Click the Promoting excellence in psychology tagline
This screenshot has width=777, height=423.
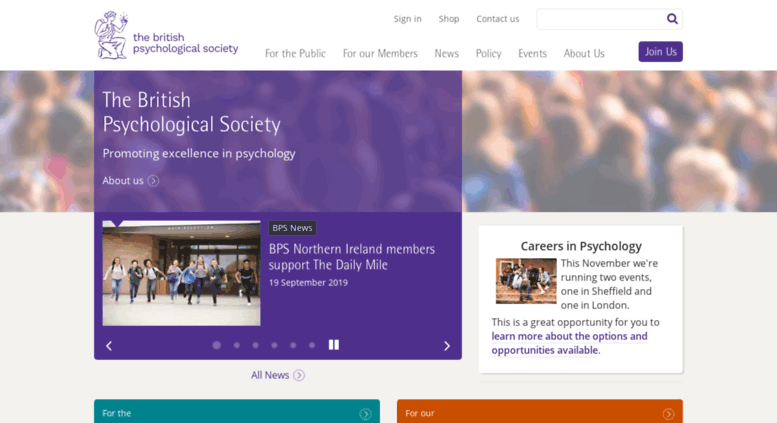(199, 154)
